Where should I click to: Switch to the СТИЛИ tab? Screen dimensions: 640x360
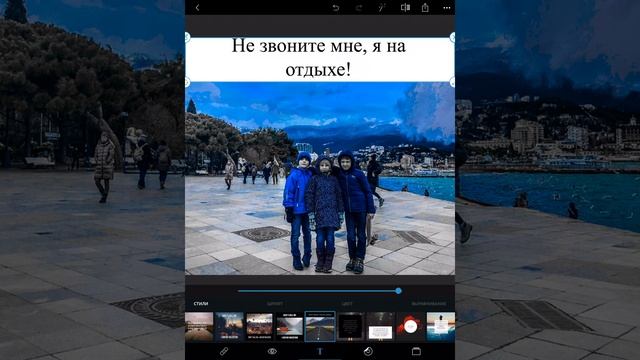pos(201,303)
